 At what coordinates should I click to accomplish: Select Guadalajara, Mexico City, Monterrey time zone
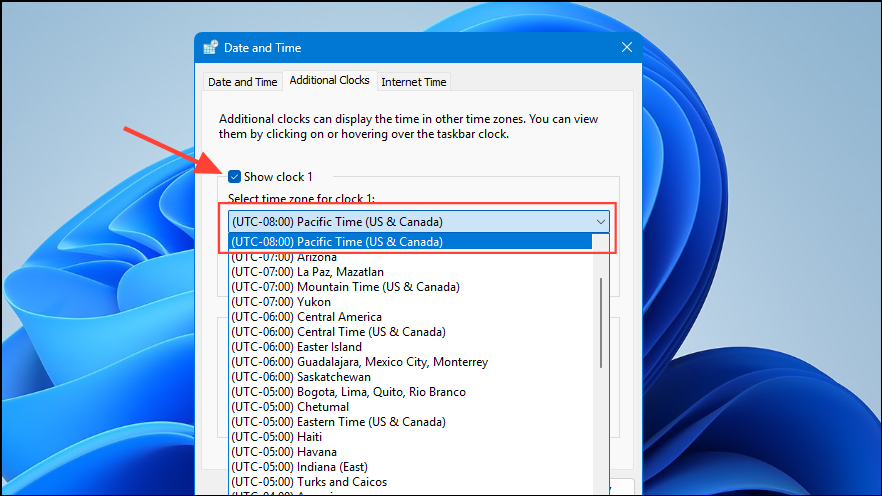(411, 362)
